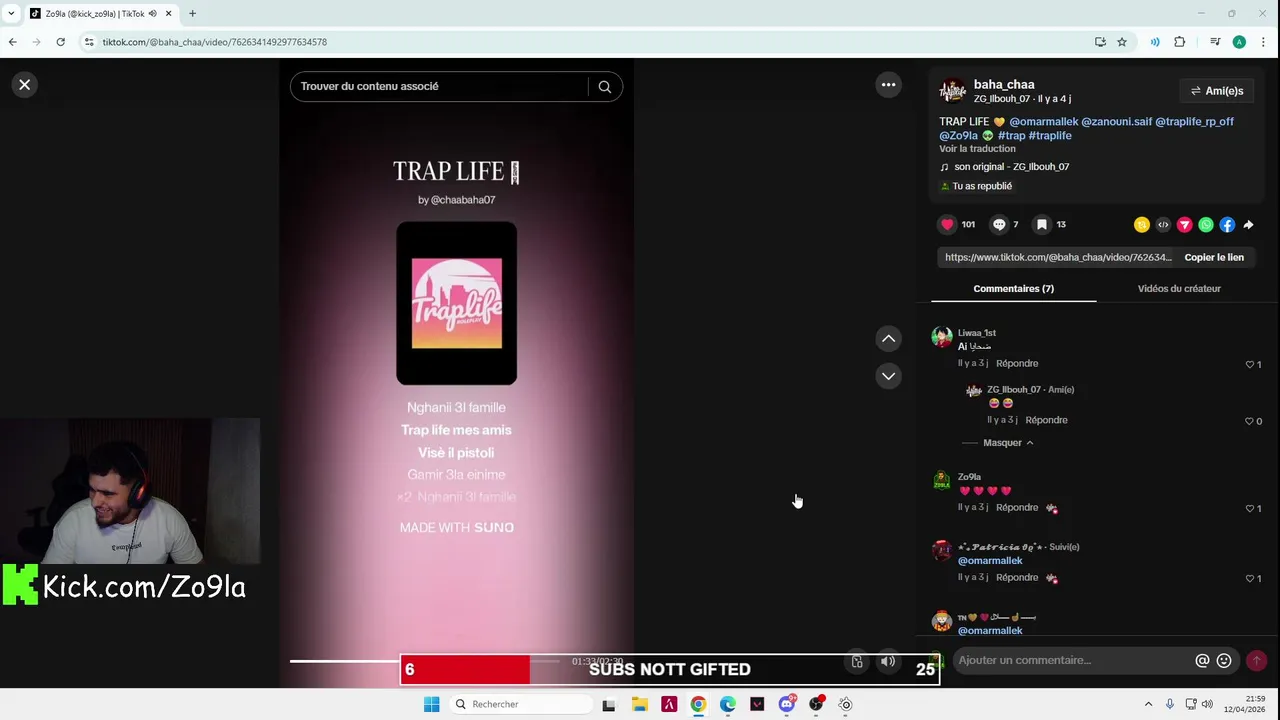Open Microsoft Edge from the taskbar
This screenshot has width=1280, height=720.
click(x=727, y=704)
